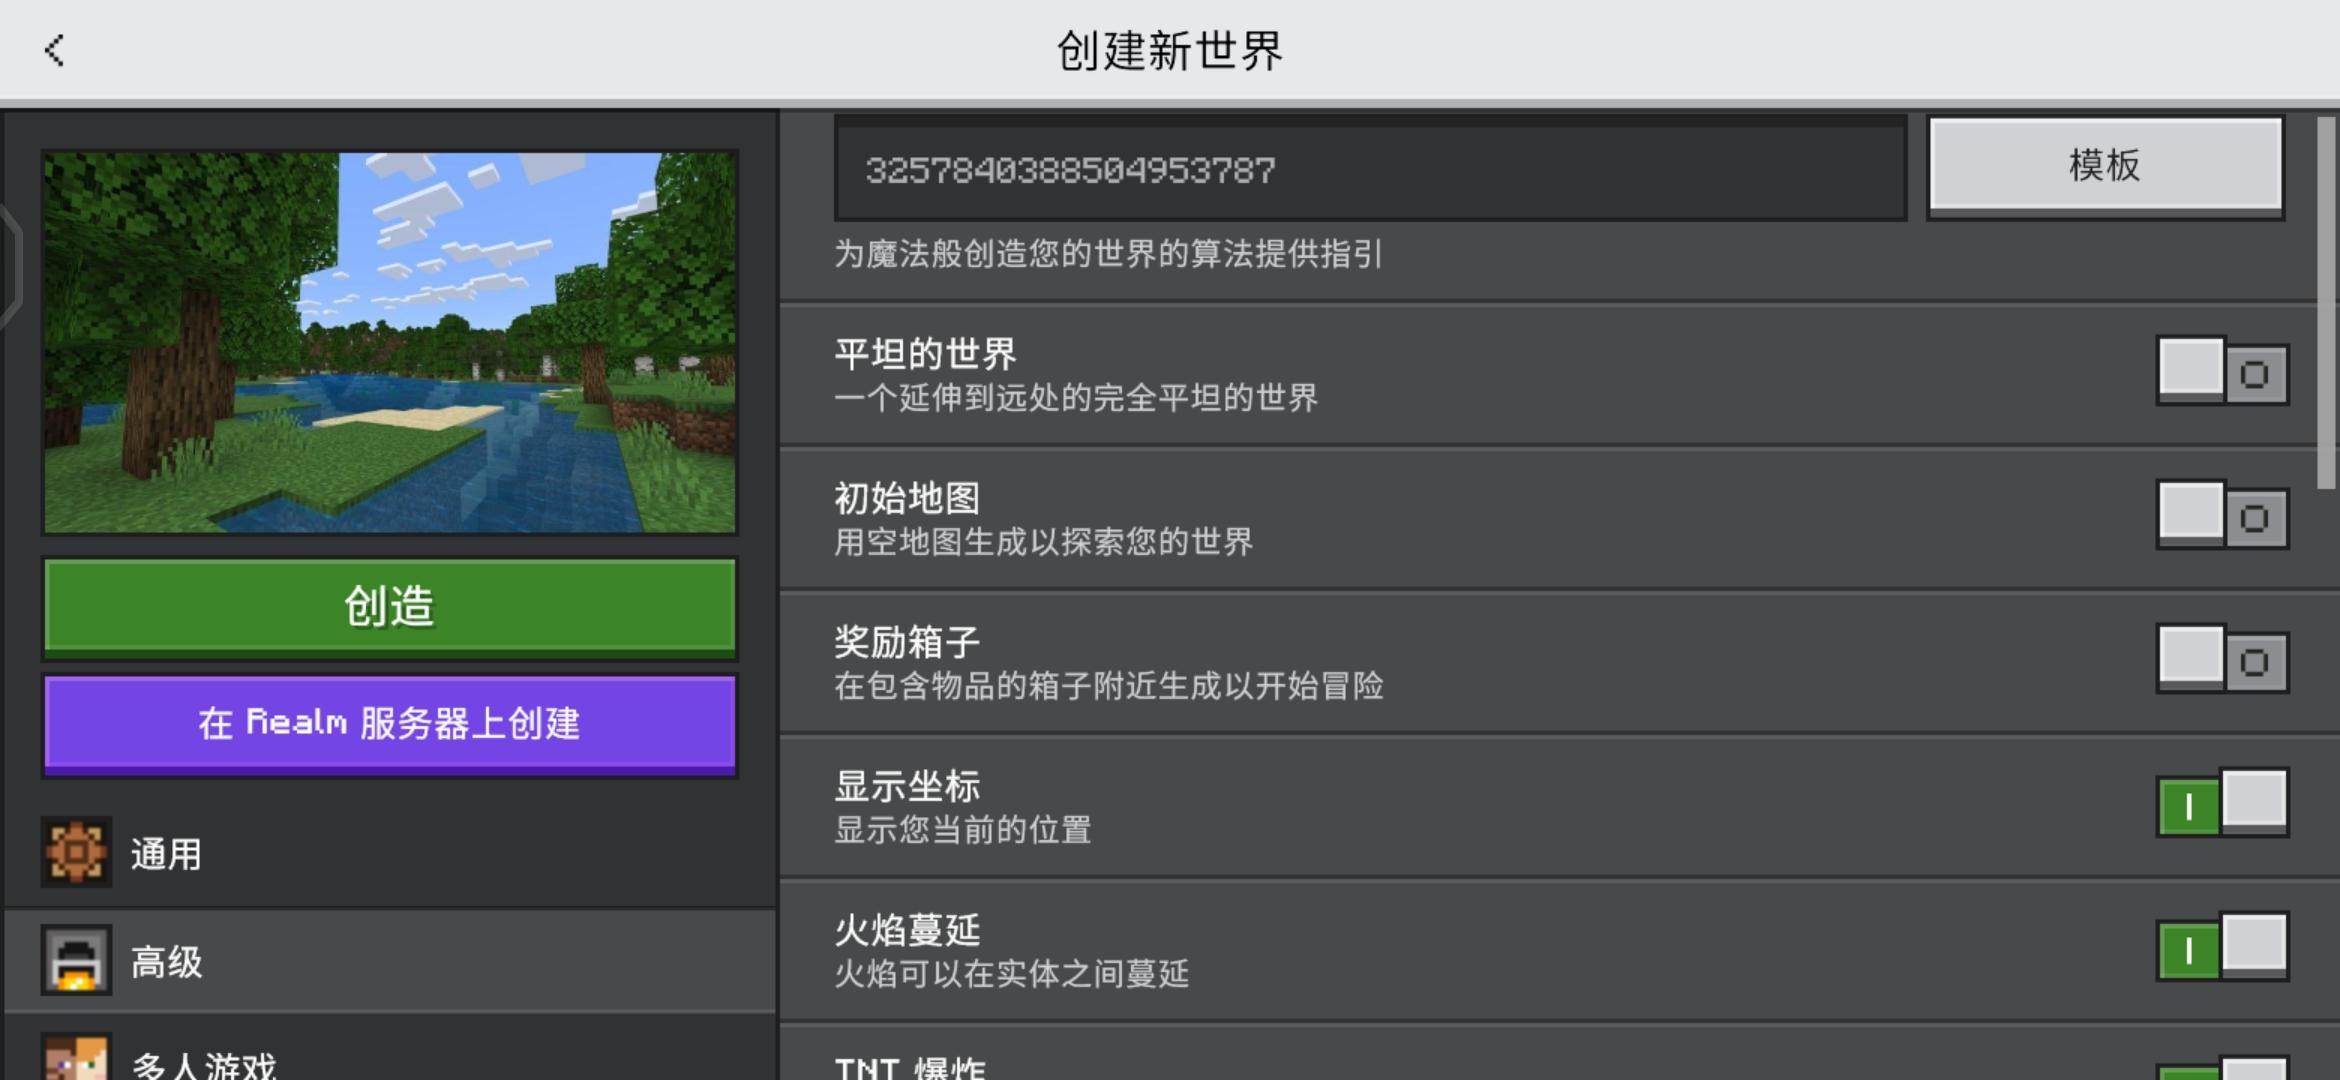
Task: Enable the 初始地图 switch
Action: 2222,515
